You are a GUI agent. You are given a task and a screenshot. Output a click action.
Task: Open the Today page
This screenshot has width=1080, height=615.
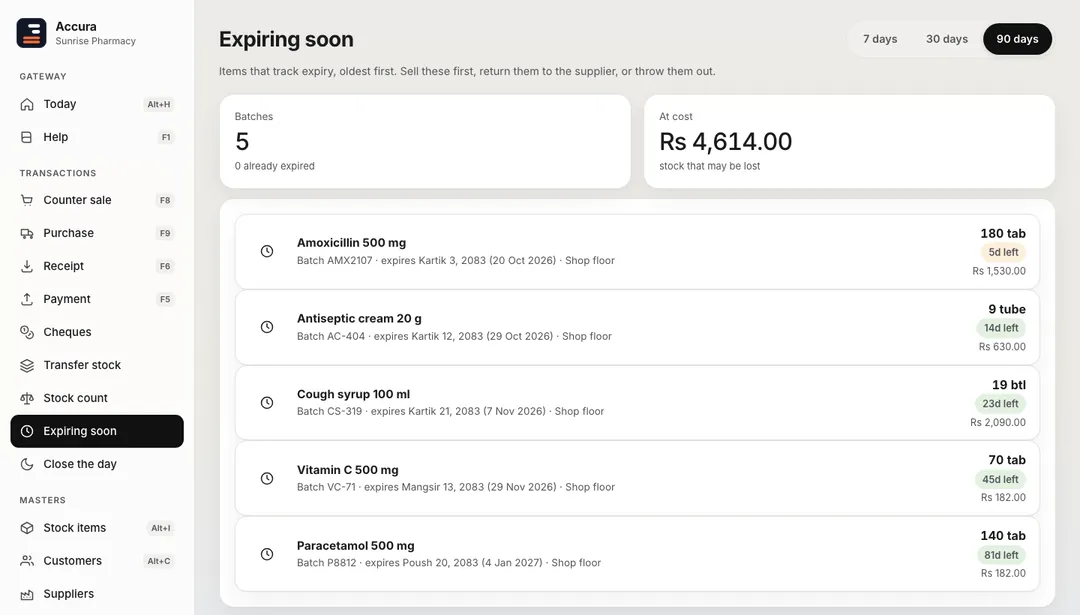coord(97,104)
